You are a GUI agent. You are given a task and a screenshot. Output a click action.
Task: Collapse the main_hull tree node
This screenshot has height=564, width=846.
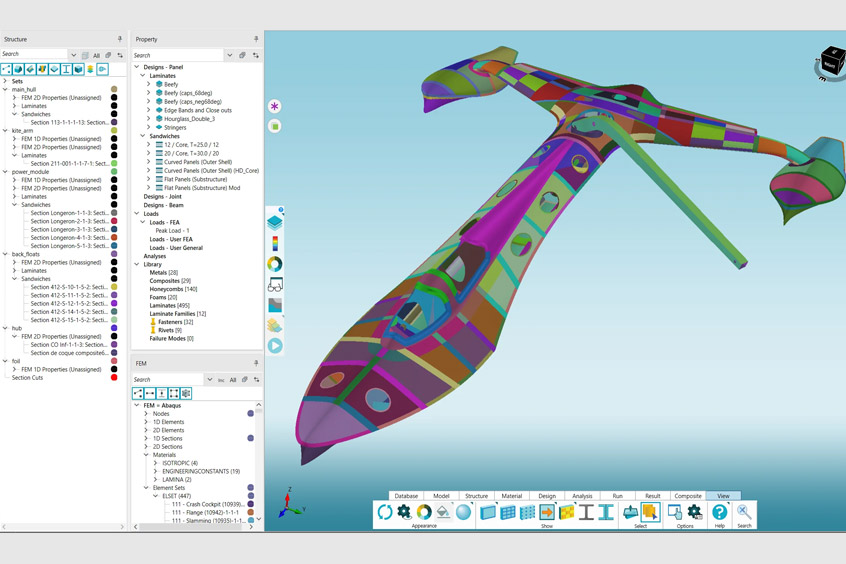5,90
